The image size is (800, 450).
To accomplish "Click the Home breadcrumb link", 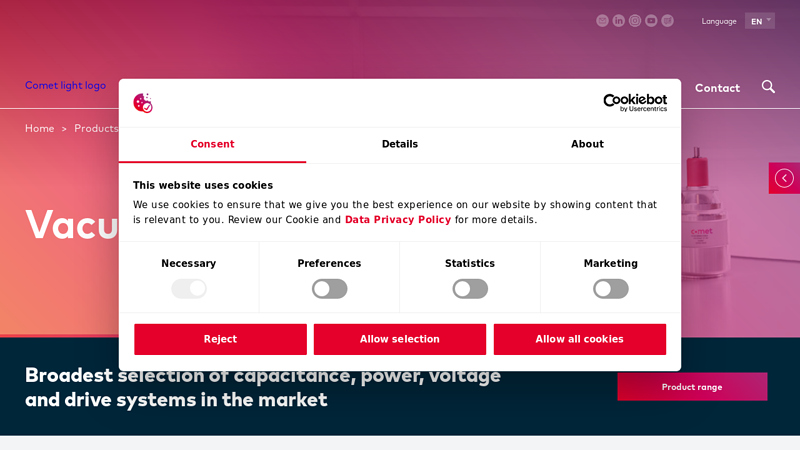I will 39,128.
